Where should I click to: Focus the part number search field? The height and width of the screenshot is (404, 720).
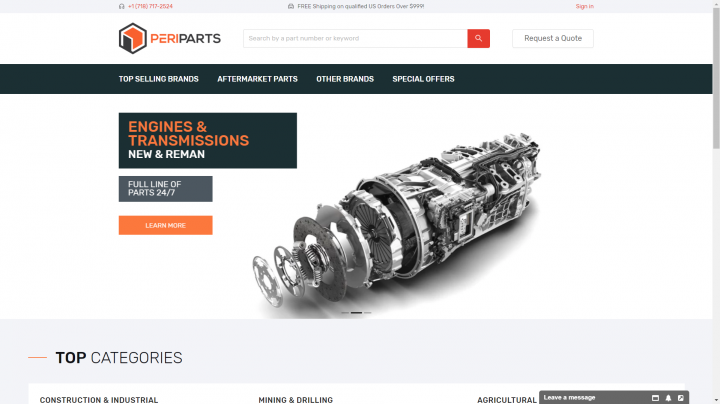[355, 39]
